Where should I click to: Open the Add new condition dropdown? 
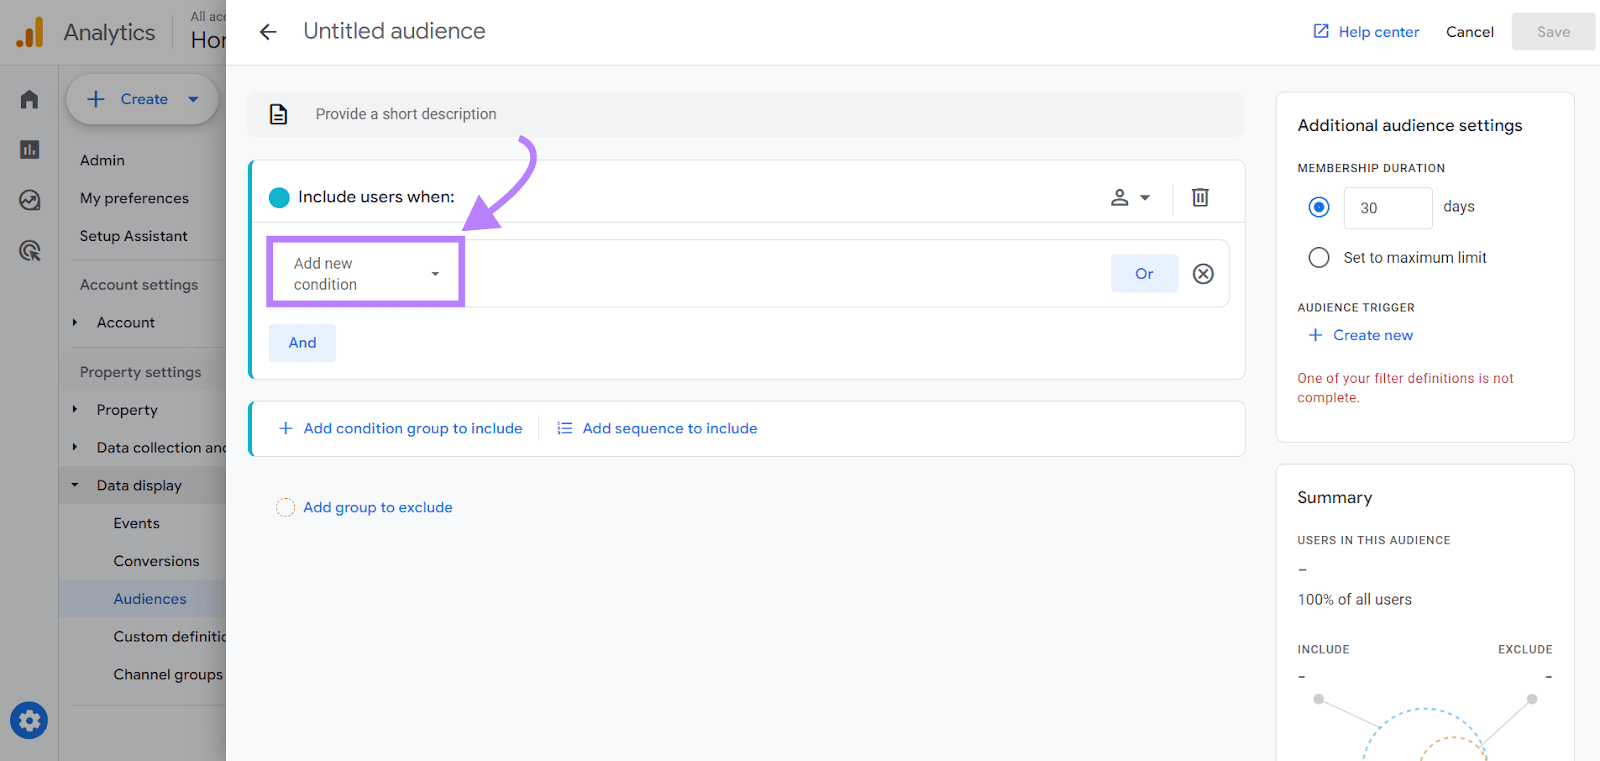365,274
